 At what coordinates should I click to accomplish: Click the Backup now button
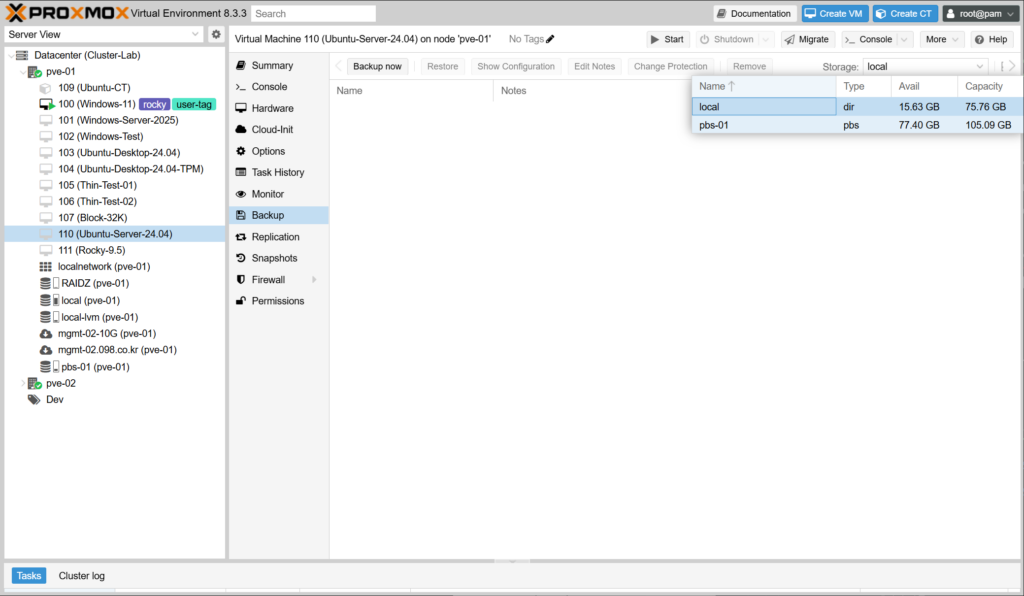point(378,66)
